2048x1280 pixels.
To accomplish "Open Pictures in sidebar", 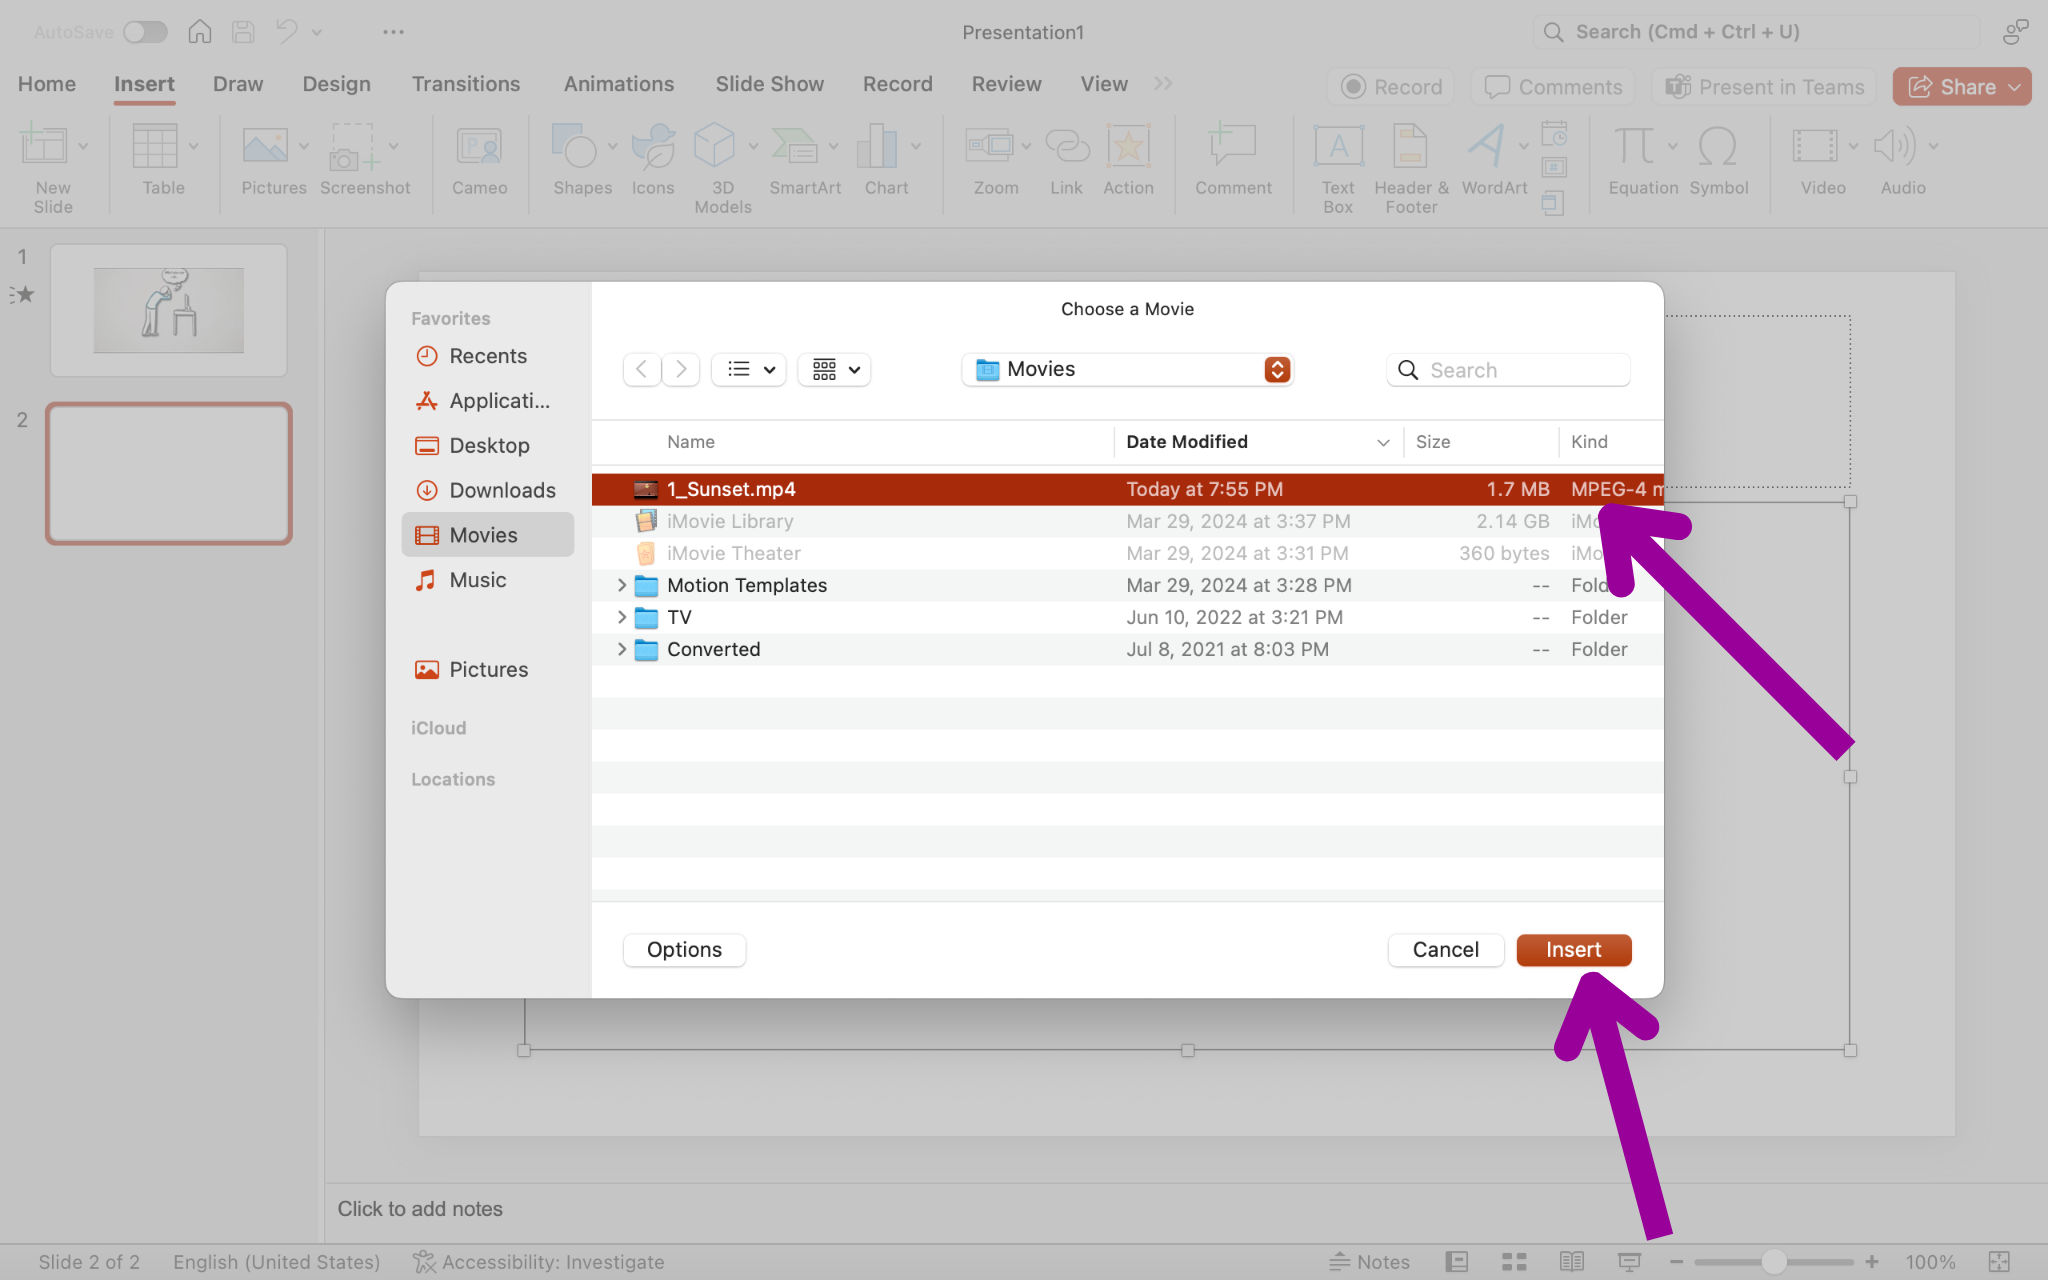I will coord(487,670).
